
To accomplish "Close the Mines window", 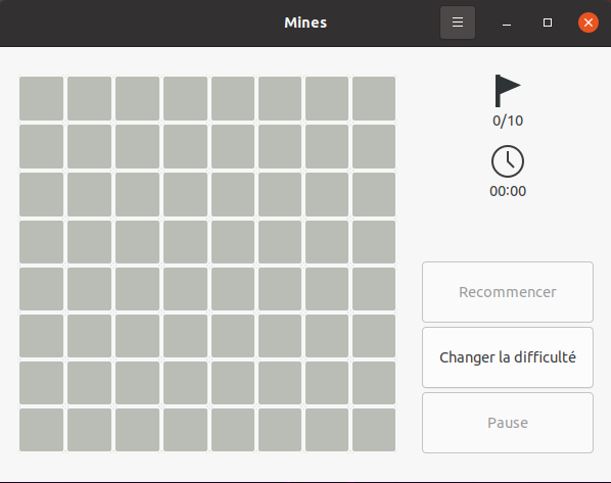I will (588, 22).
